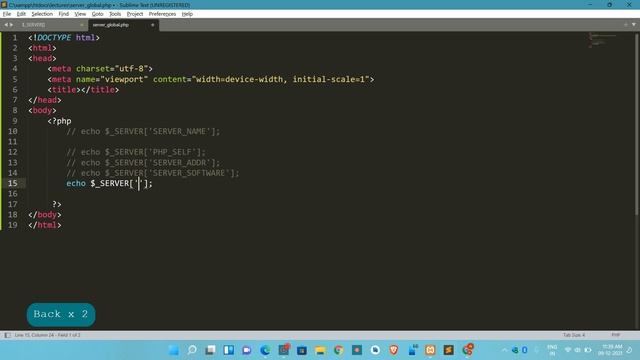This screenshot has width=640, height=360.
Task: Click the closing ?> line
Action: click(x=57, y=204)
